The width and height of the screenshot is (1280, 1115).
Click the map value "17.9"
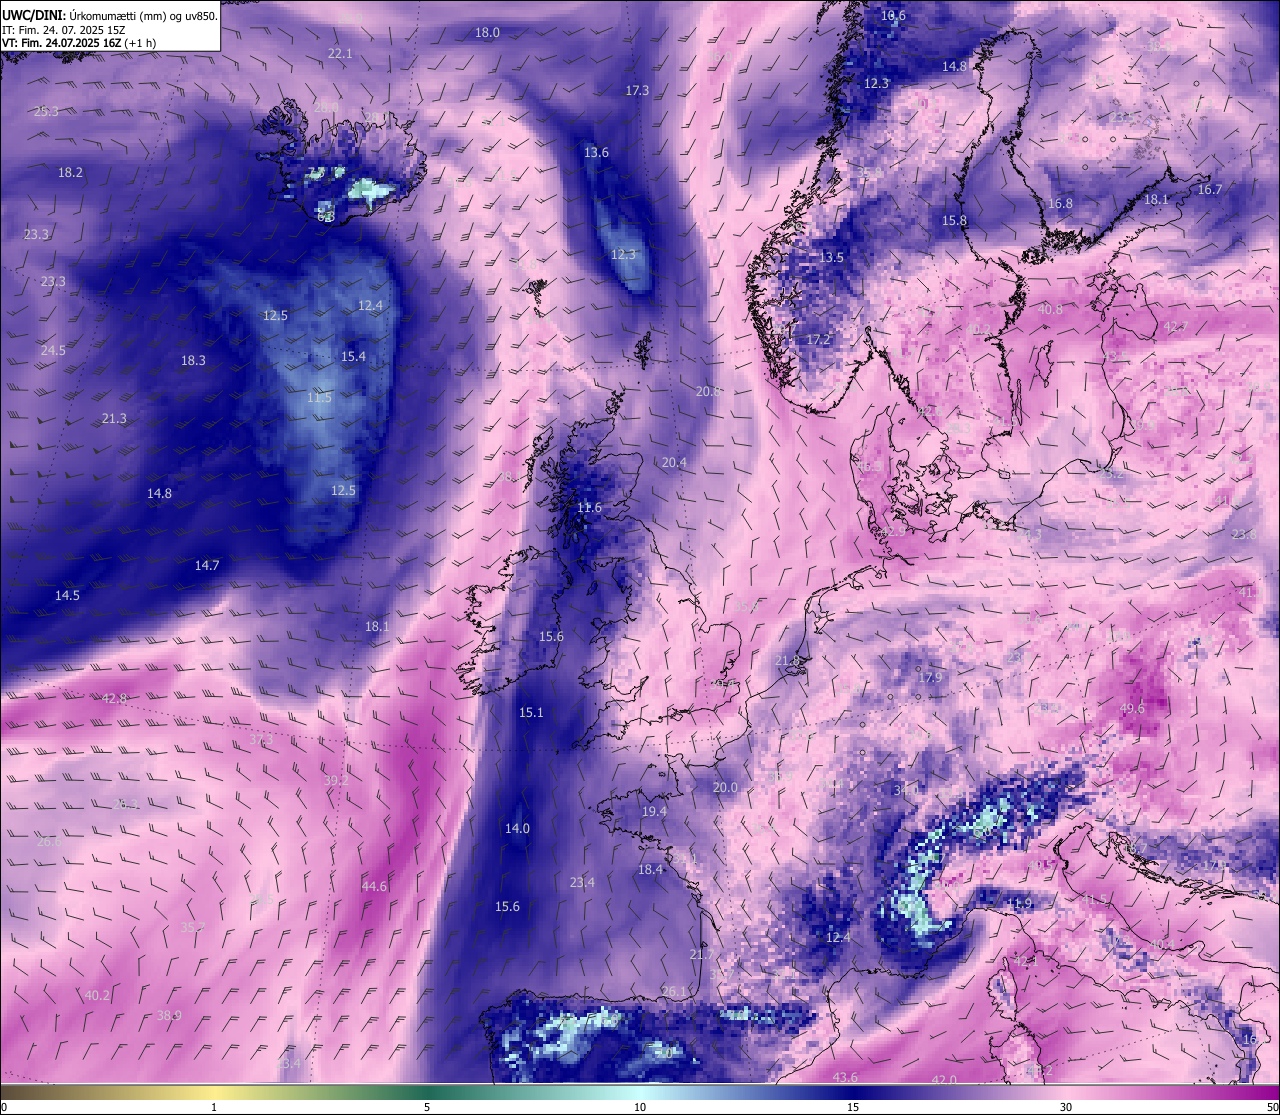tap(930, 677)
